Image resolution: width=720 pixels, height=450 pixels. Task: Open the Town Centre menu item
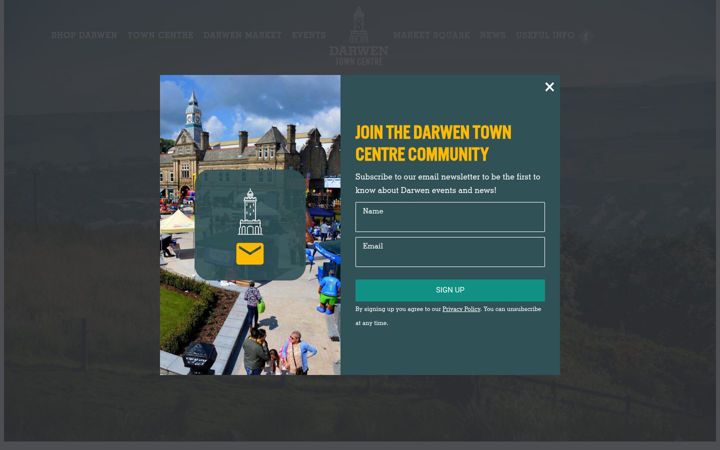tap(160, 35)
